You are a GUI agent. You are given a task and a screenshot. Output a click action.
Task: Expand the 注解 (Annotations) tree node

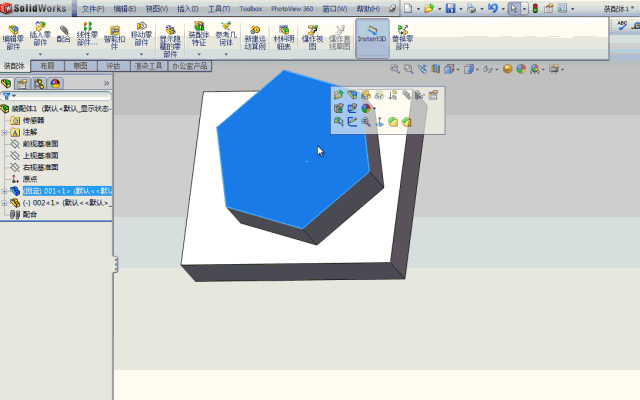click(4, 132)
